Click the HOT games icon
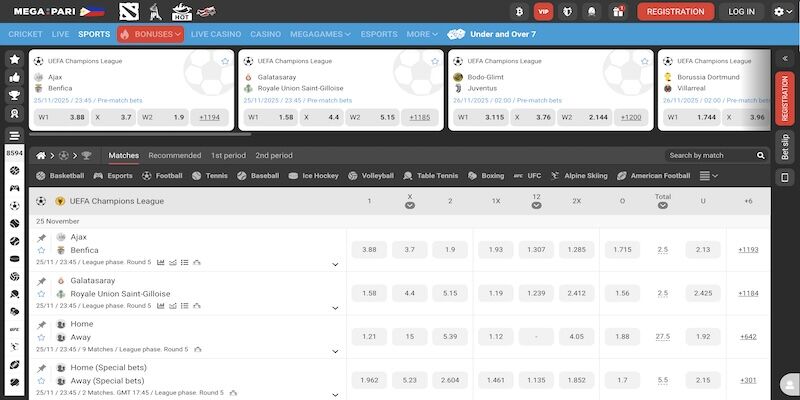The width and height of the screenshot is (800, 400). point(182,11)
